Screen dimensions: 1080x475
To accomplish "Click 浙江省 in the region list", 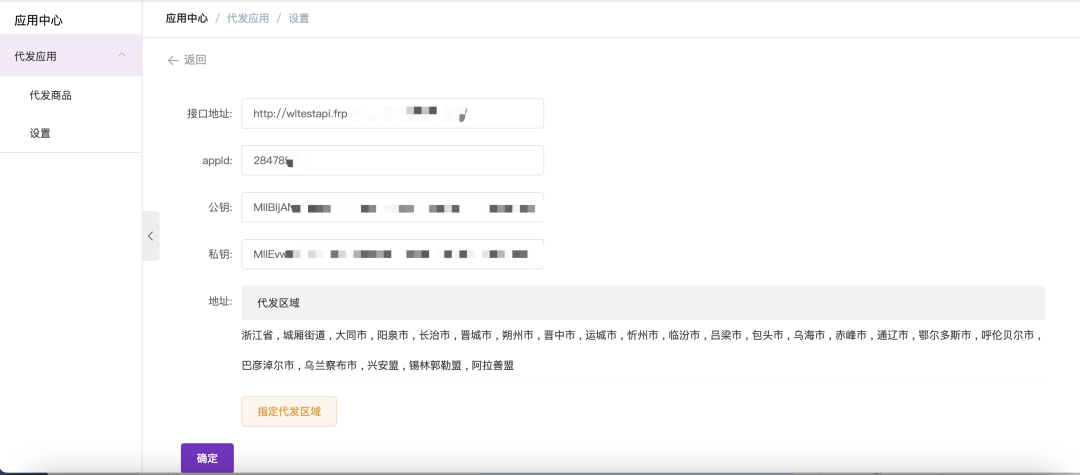I will (258, 336).
